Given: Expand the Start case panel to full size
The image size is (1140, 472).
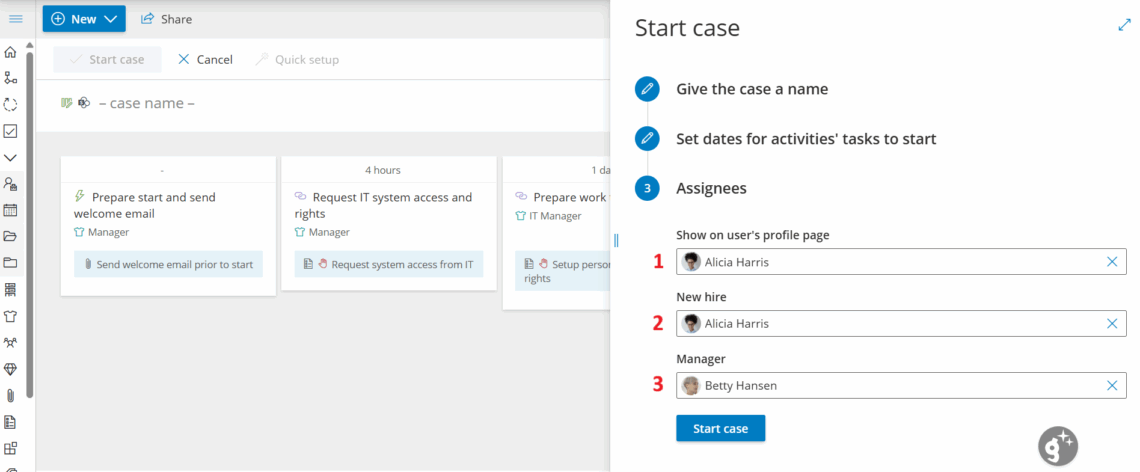Looking at the screenshot, I should coord(1124,26).
